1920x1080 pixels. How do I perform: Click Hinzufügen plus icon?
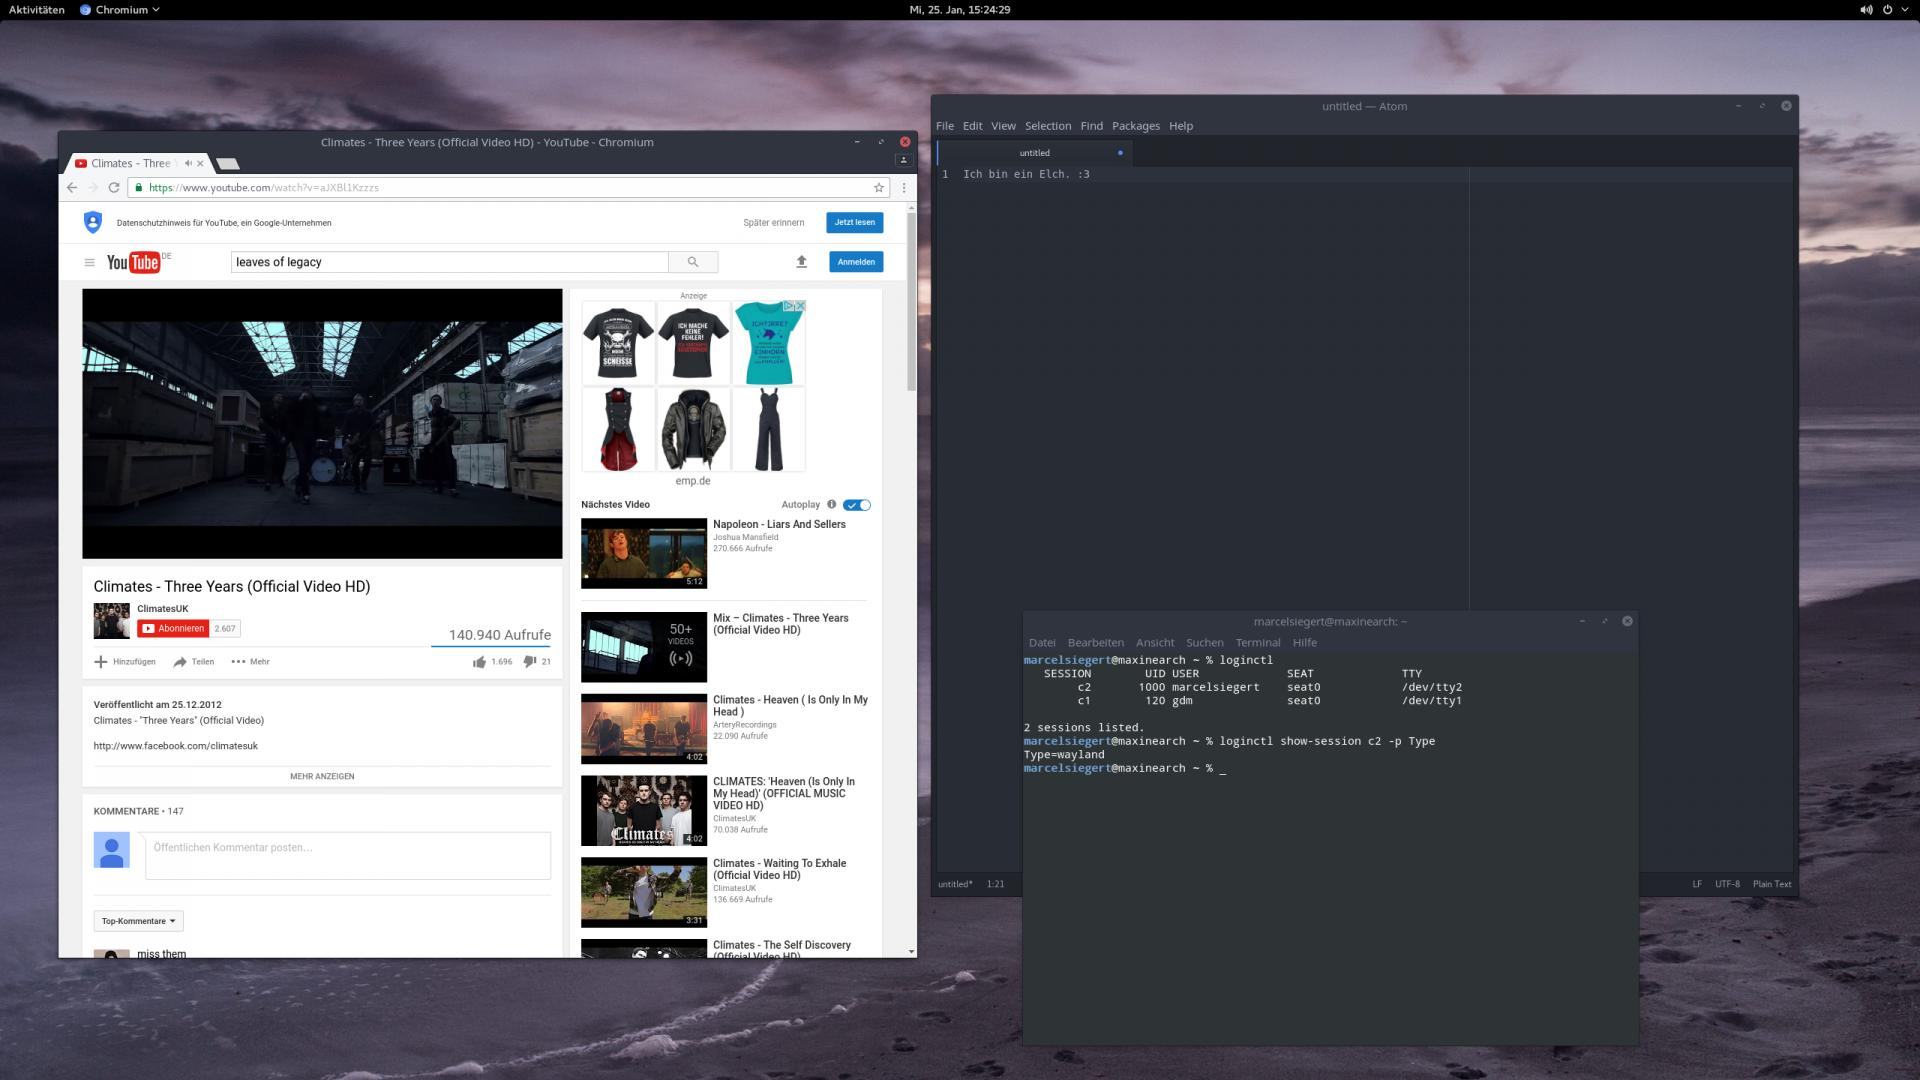pos(100,661)
